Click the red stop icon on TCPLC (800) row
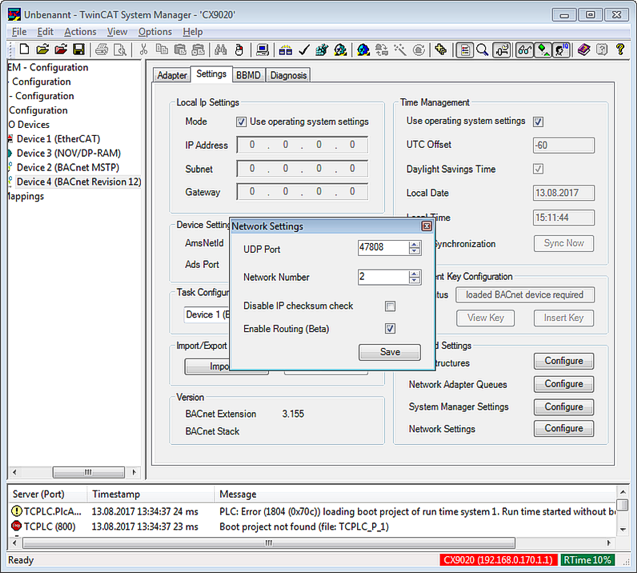The width and height of the screenshot is (637, 573). tap(16, 526)
